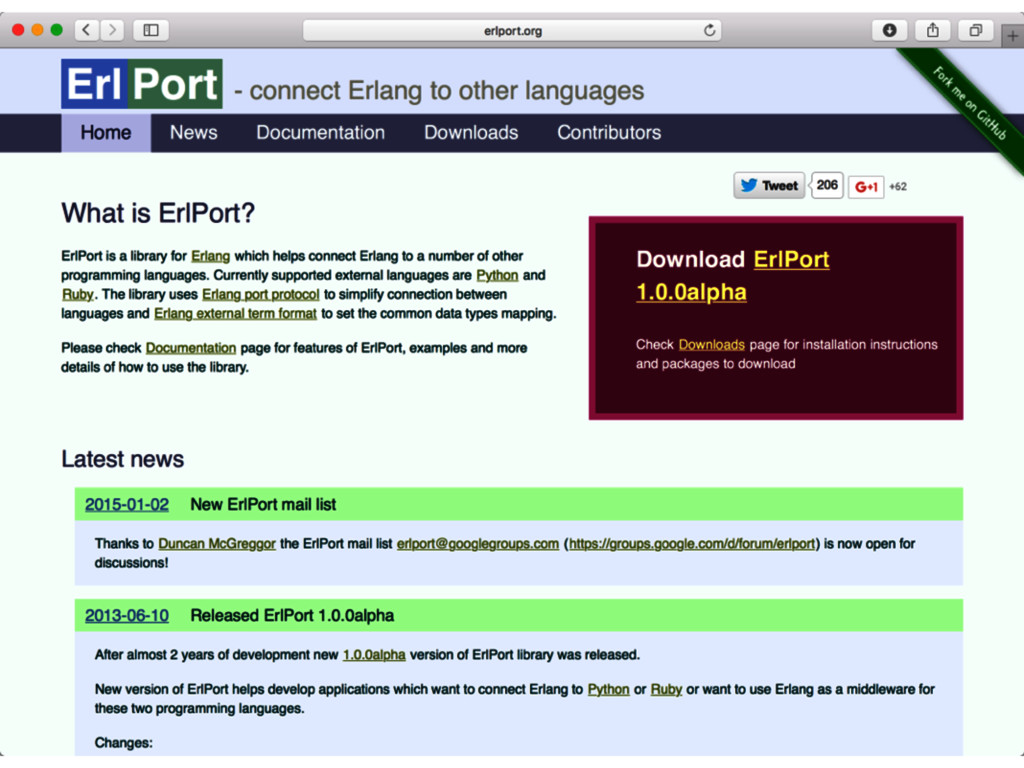Click the Fork me on GitHub ribbon
The height and width of the screenshot is (768, 1024).
coord(969,103)
